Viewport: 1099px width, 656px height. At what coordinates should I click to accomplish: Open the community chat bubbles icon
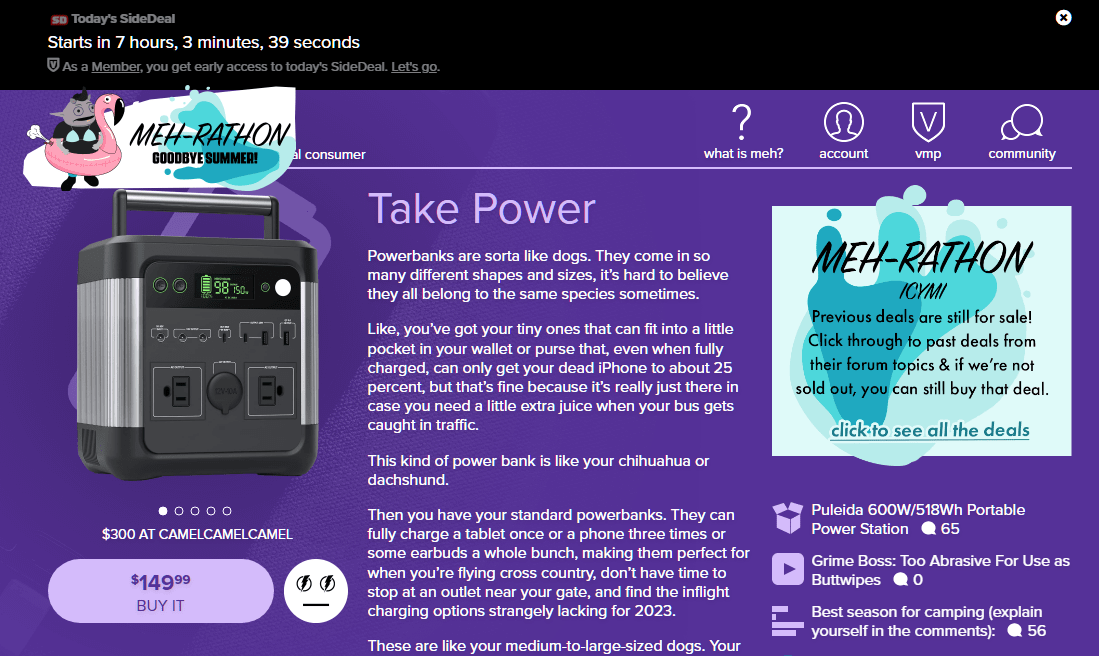point(1021,122)
